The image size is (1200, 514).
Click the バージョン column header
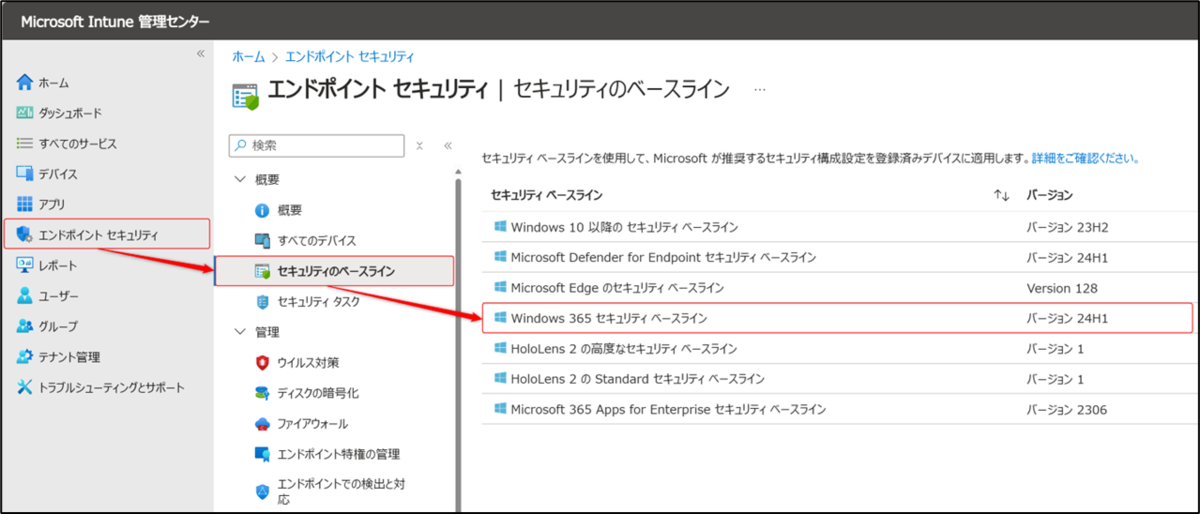pos(1049,195)
